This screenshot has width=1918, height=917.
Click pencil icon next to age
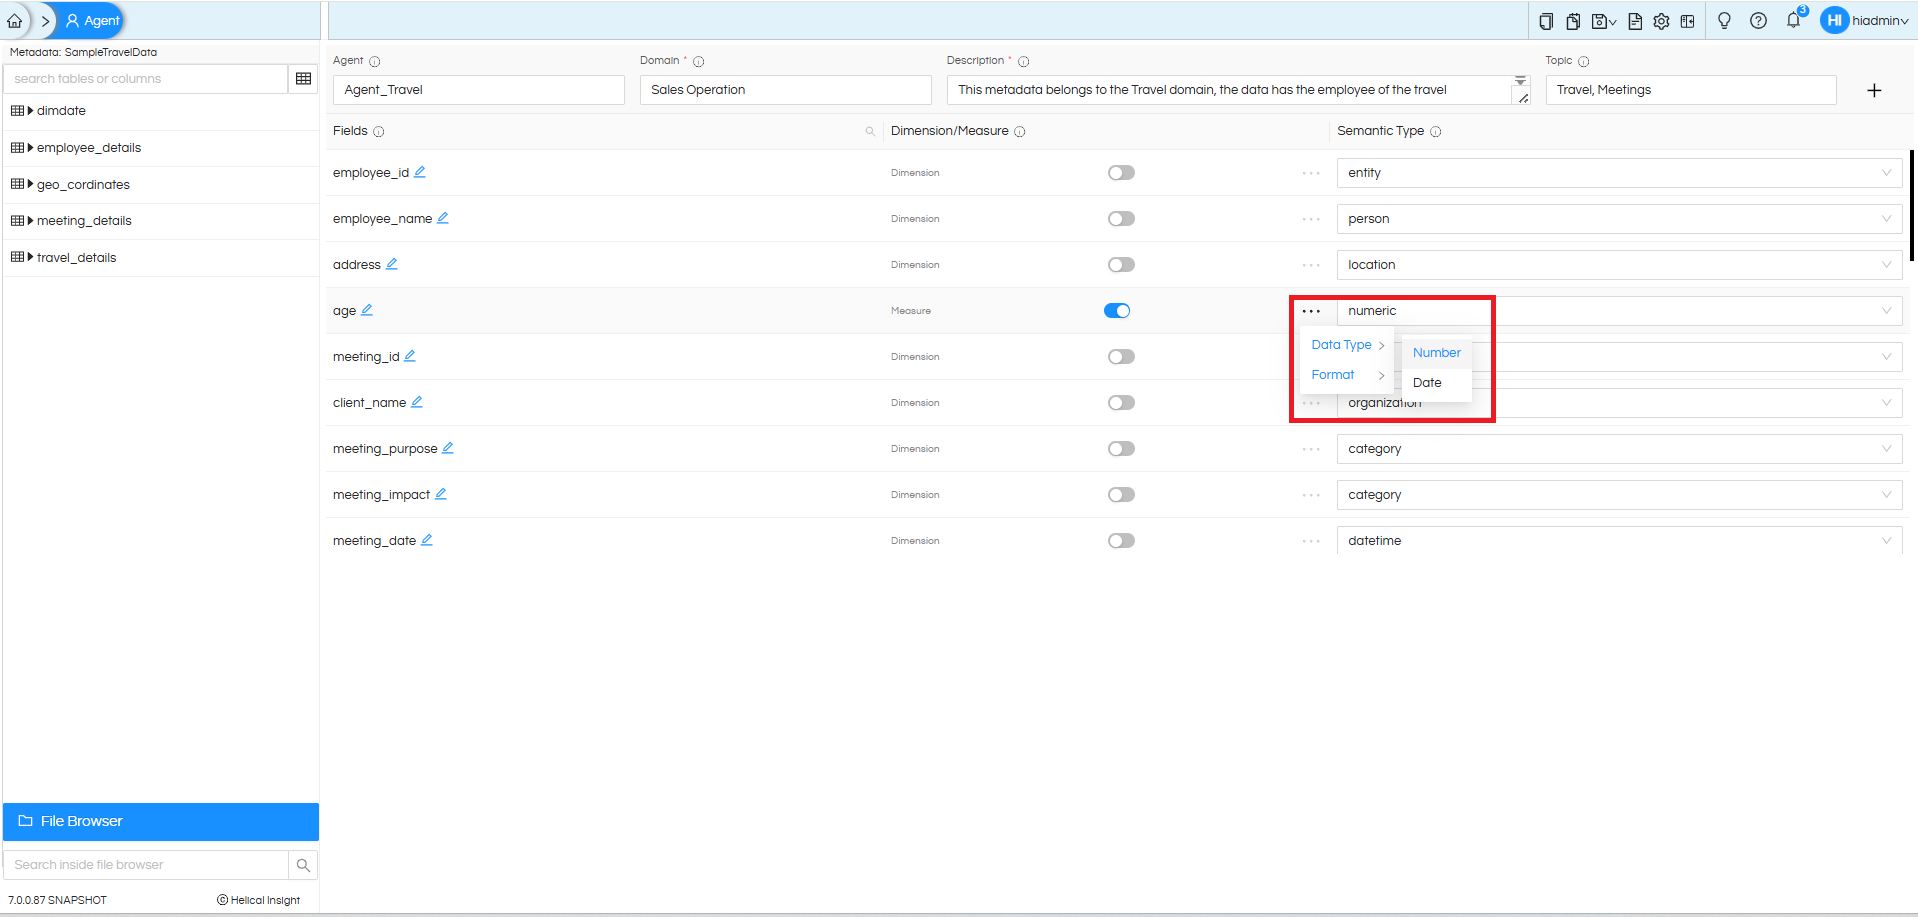[x=367, y=310]
